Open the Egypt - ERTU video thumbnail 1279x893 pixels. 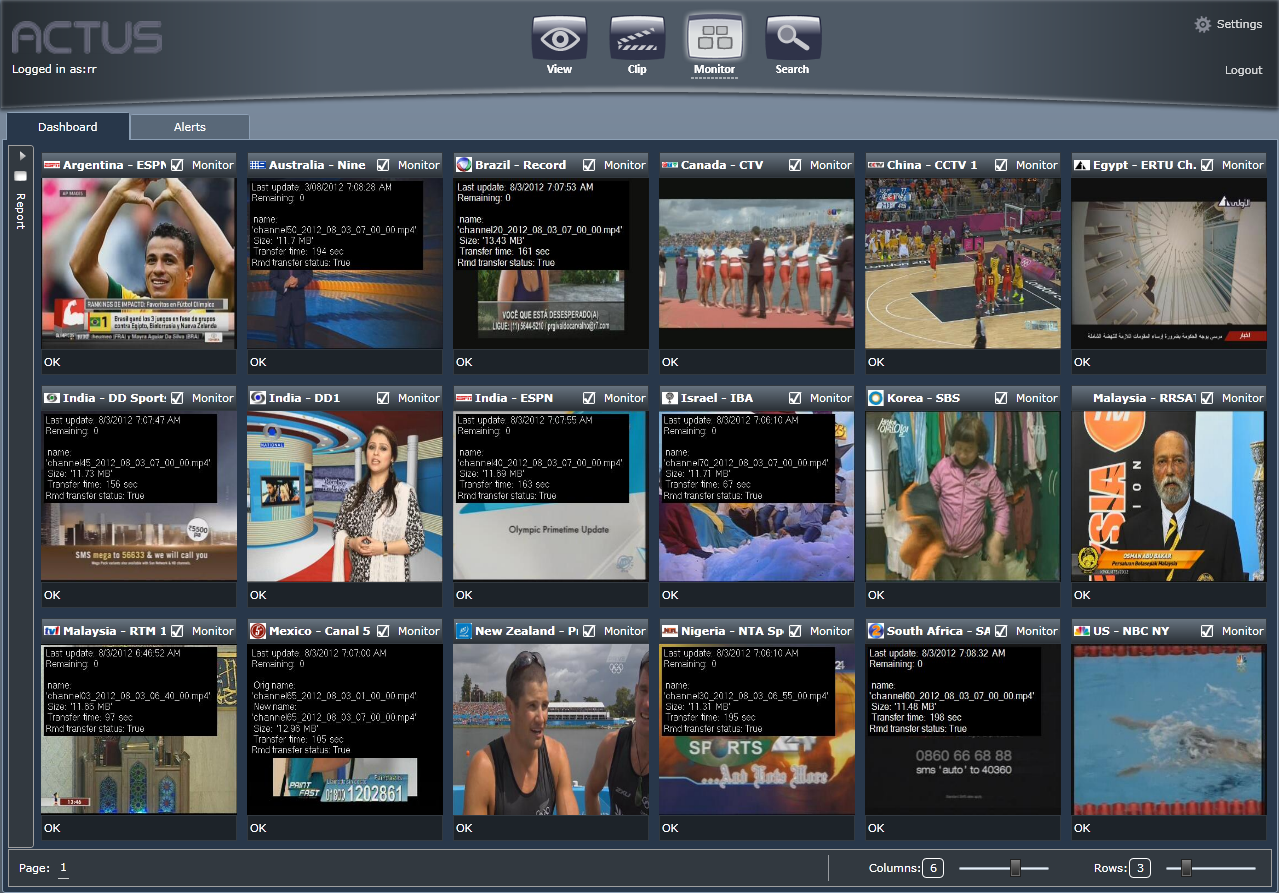tap(1169, 264)
